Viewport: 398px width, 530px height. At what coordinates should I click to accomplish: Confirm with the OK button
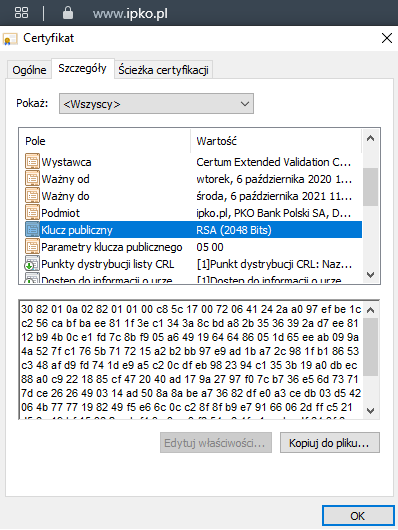(358, 516)
